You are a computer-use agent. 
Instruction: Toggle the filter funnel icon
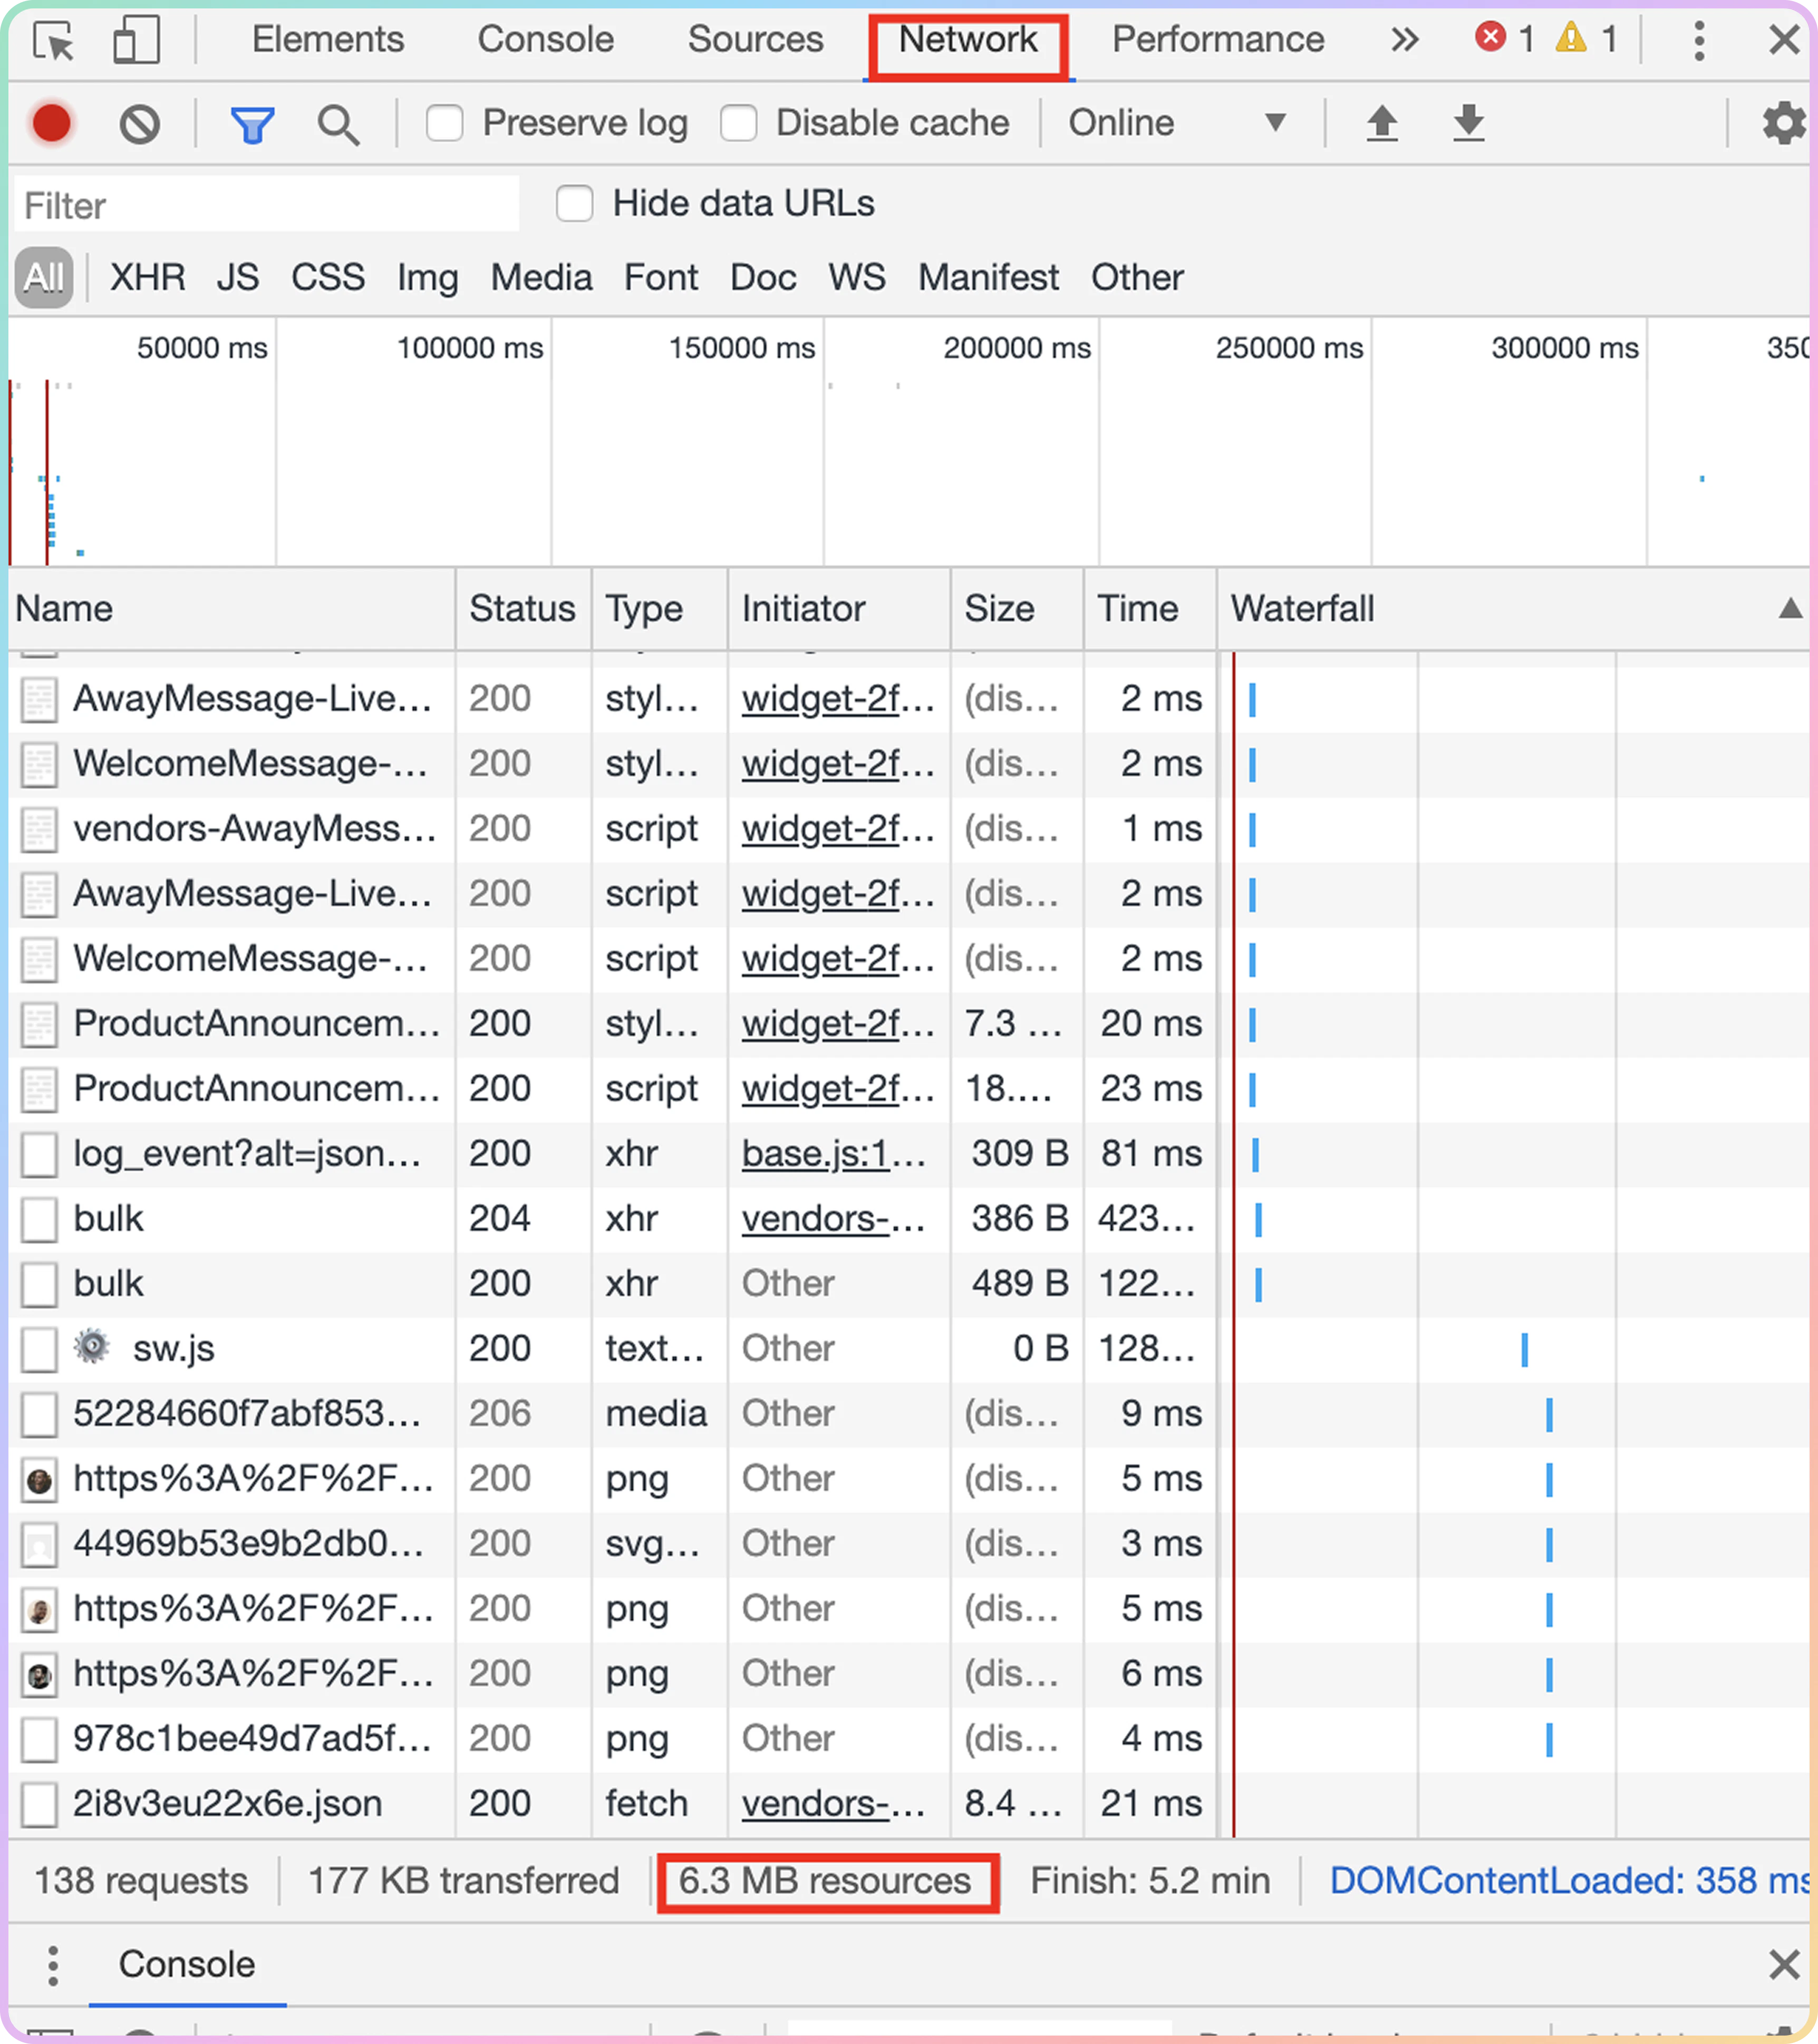click(x=252, y=124)
